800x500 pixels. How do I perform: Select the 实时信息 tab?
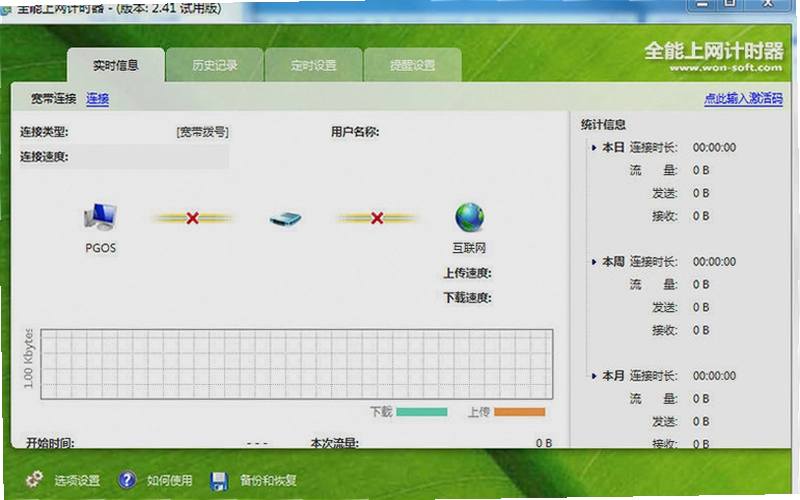click(116, 65)
